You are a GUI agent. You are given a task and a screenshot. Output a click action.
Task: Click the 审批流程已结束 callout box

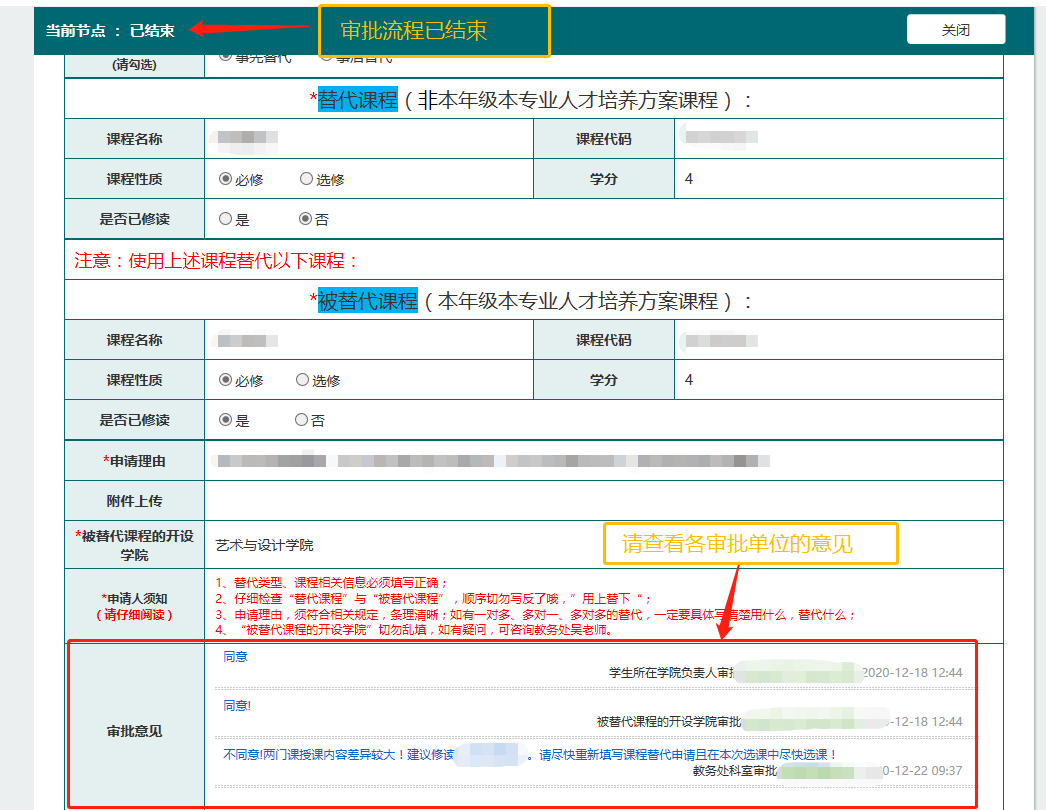434,31
